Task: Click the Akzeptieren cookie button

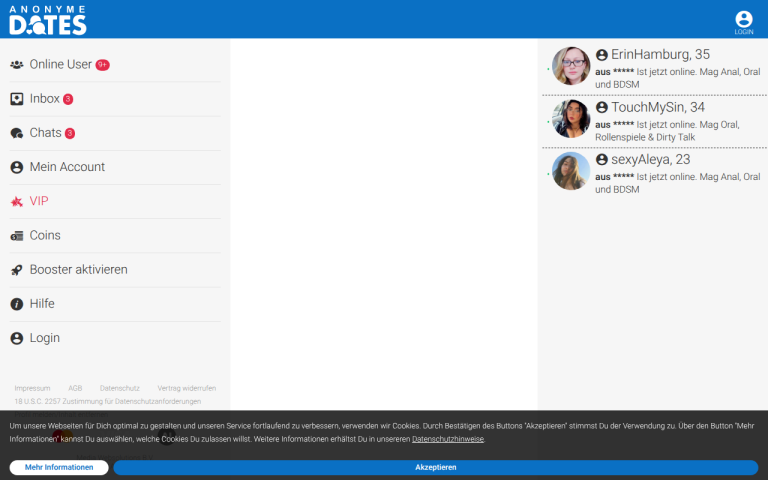Action: (435, 467)
